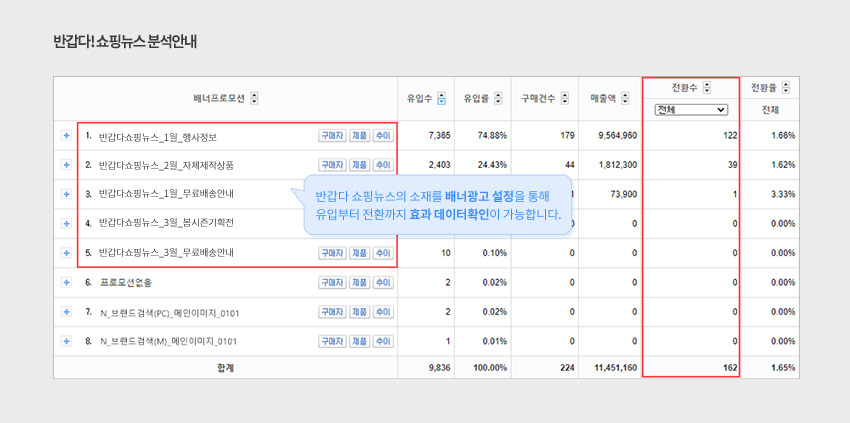The image size is (850, 423).
Task: Expand the 프로모션없음 row plus icon
Action: pos(66,282)
